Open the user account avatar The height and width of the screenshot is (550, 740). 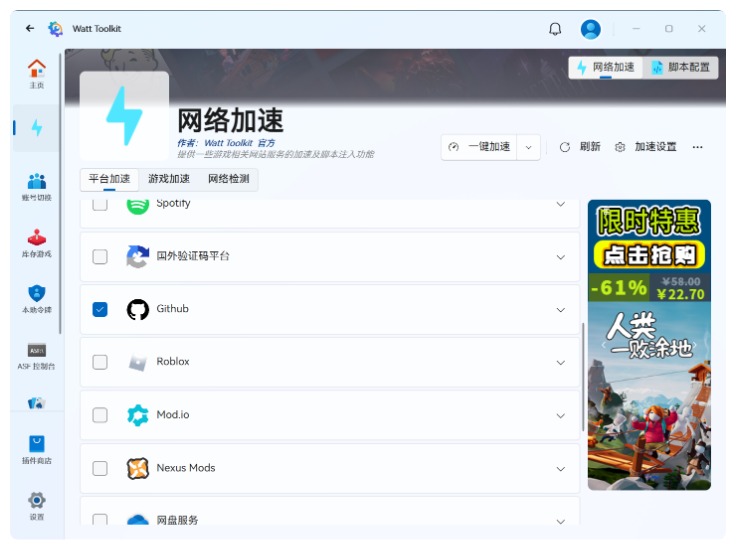[x=590, y=29]
